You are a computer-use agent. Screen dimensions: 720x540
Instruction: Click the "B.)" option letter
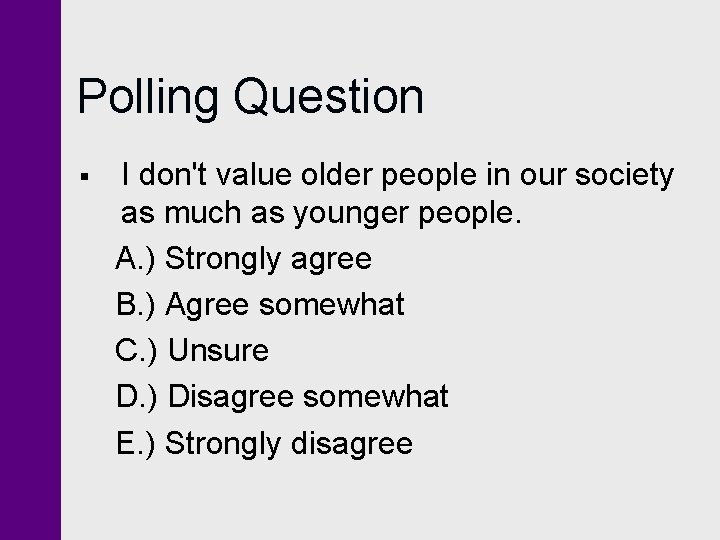coord(136,304)
